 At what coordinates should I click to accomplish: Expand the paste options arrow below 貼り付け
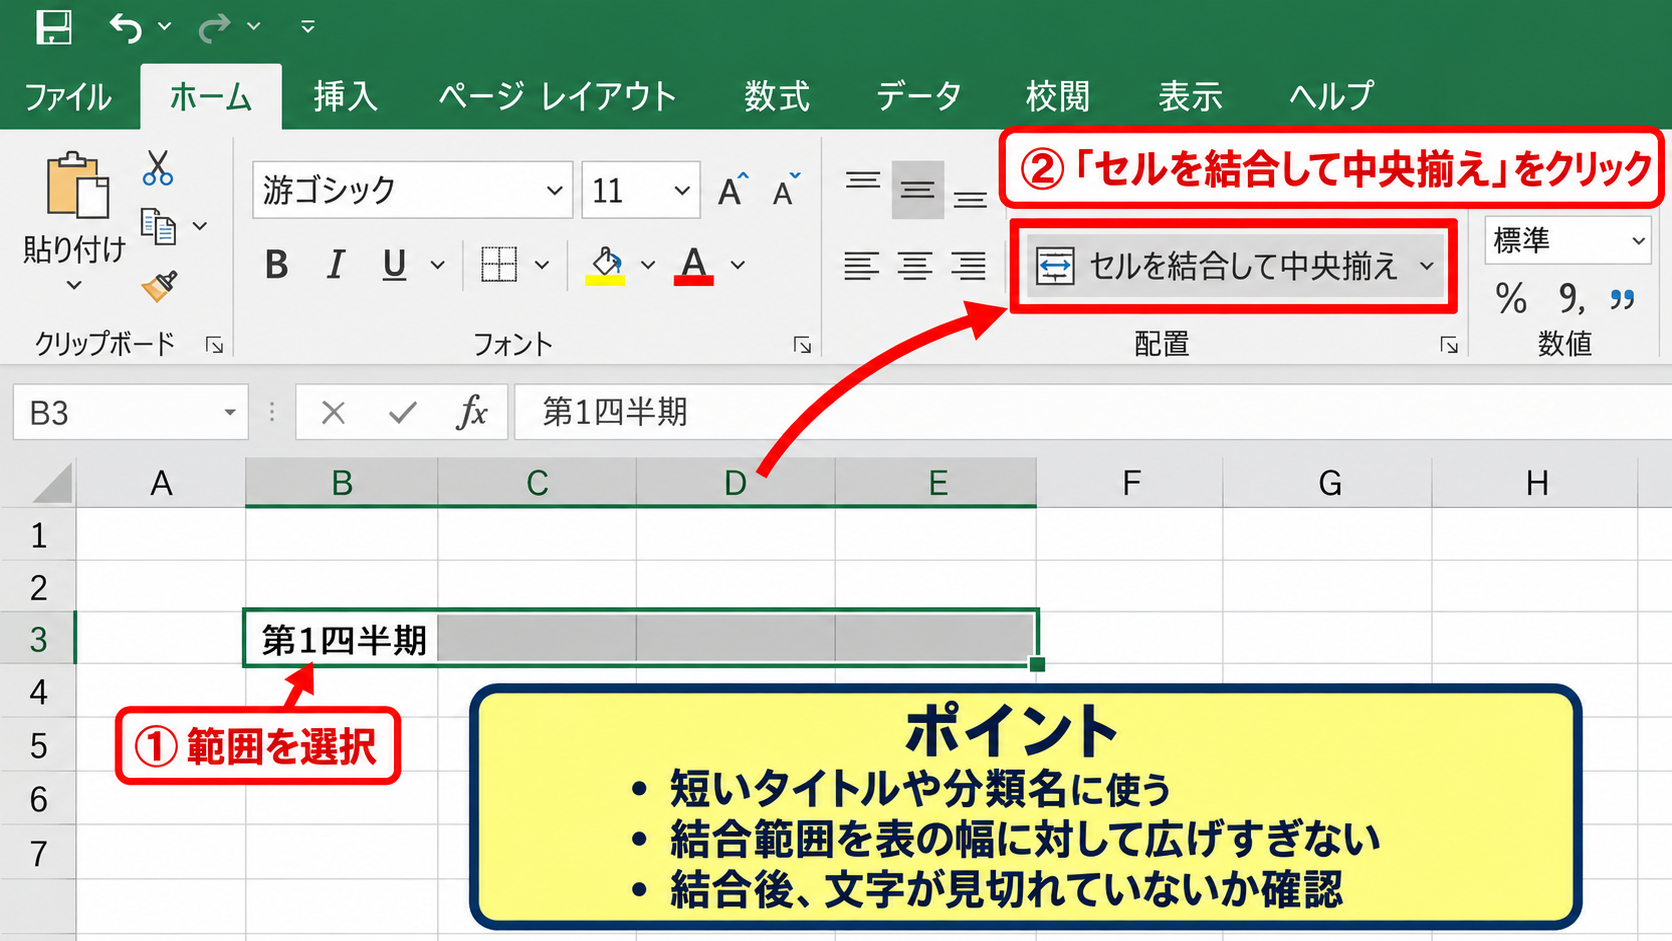[74, 285]
